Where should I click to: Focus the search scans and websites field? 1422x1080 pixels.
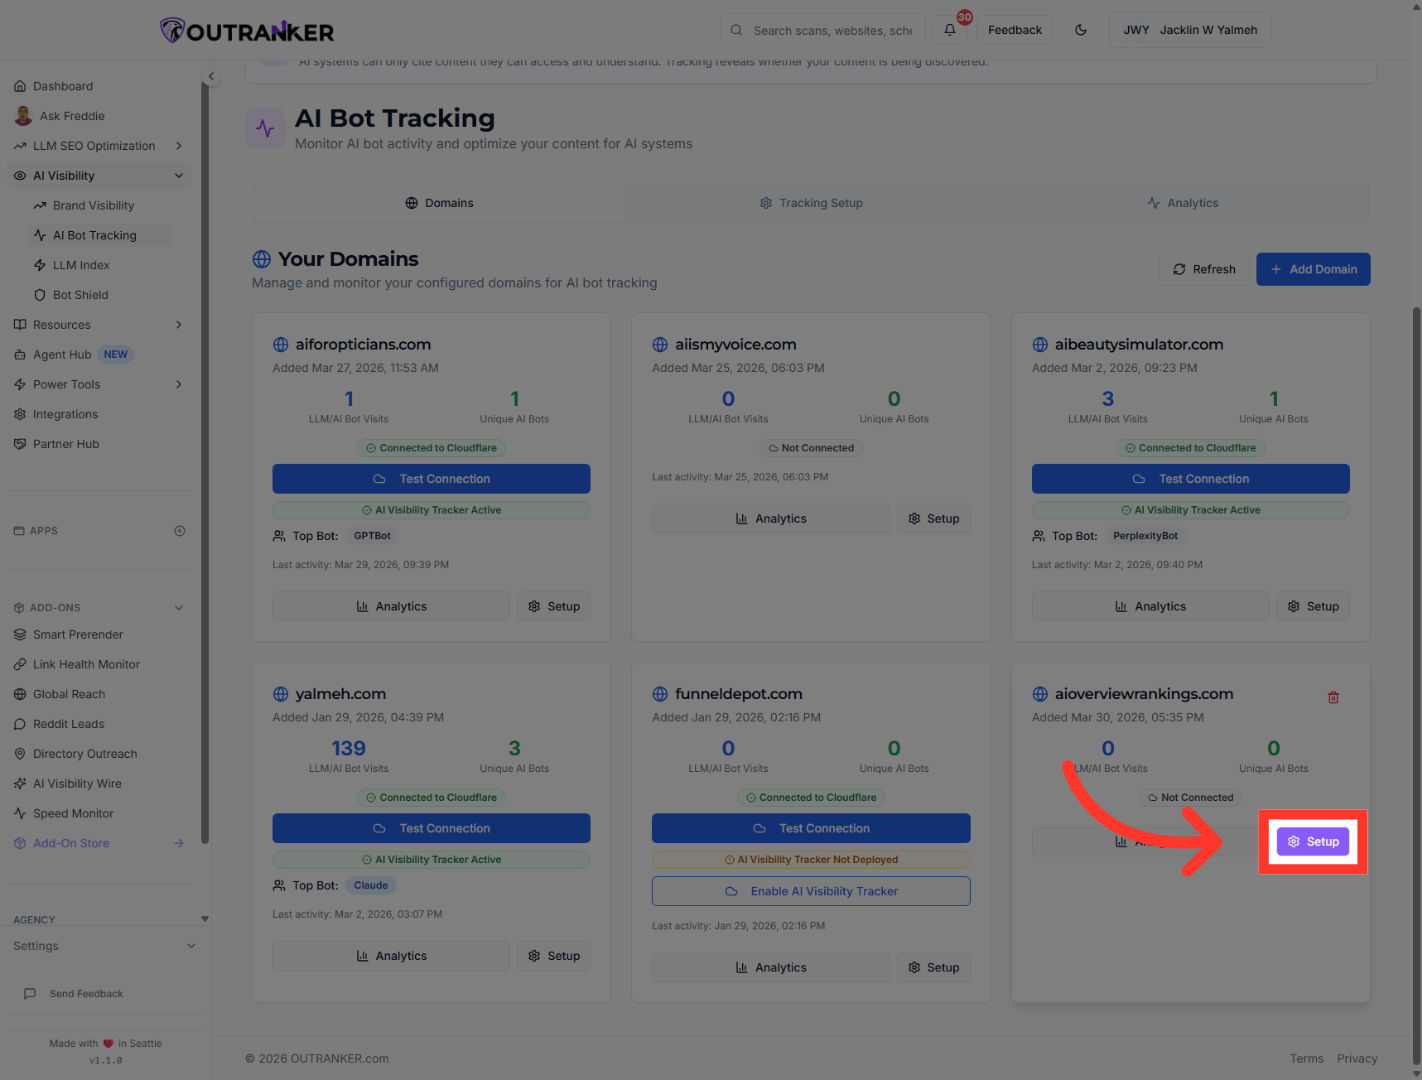[x=823, y=30]
